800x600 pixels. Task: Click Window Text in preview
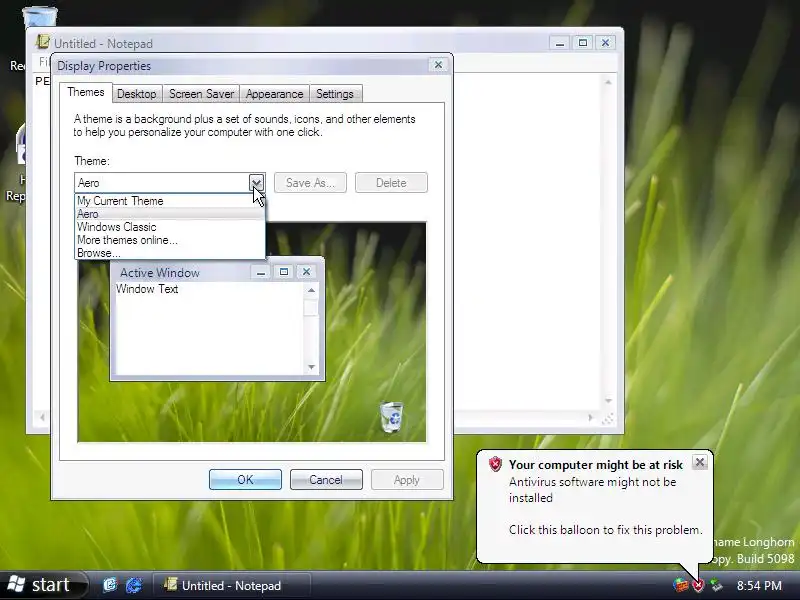pos(147,289)
